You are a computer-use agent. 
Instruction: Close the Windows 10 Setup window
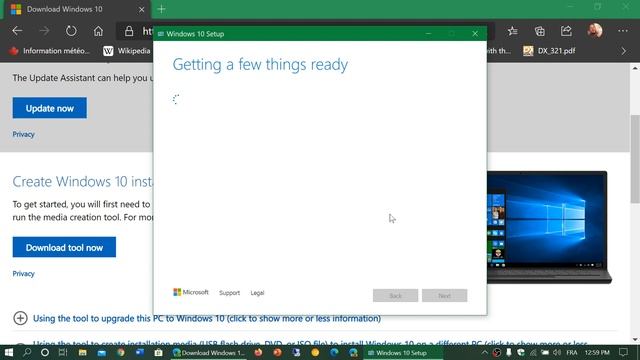click(475, 34)
